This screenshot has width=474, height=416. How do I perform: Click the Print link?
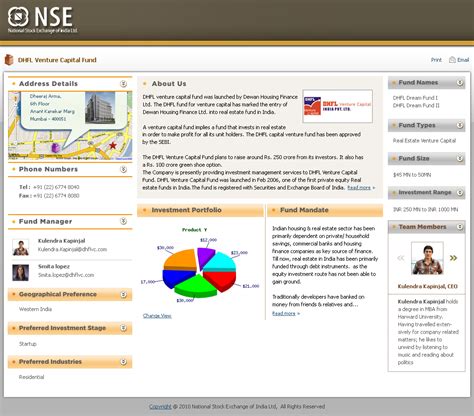(x=436, y=60)
